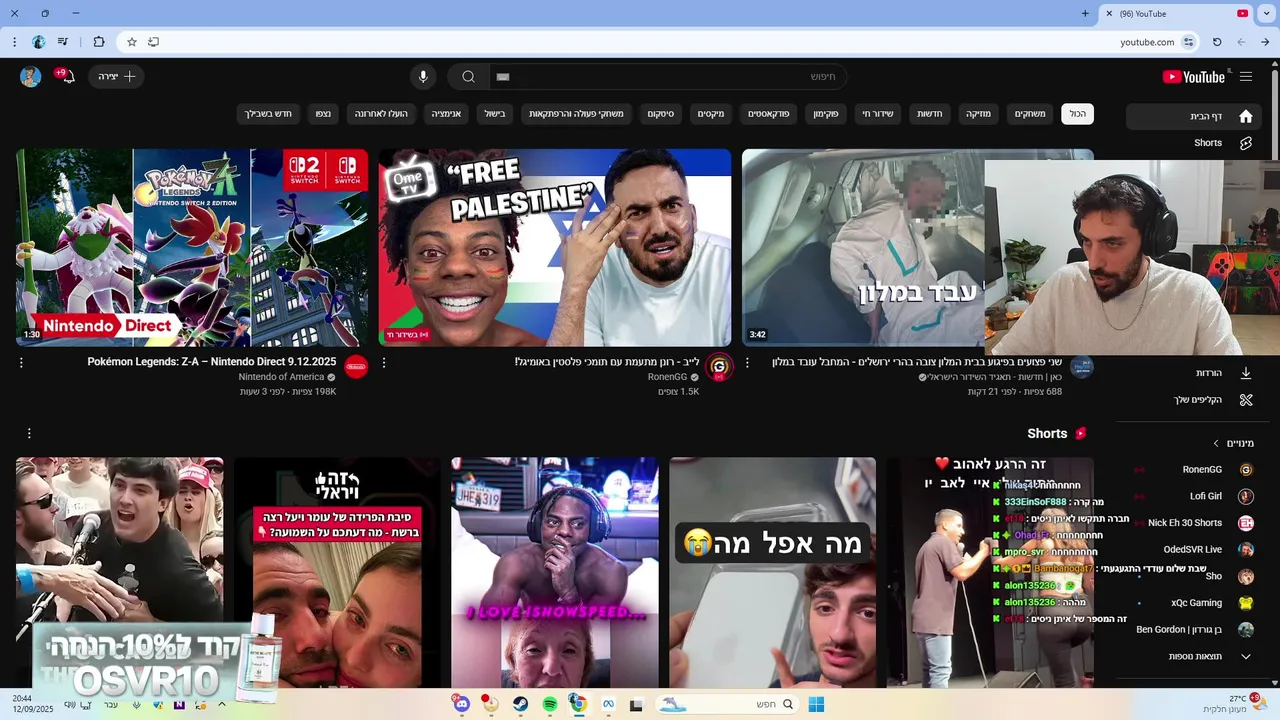Click the Shorts icon in sidebar

[1246, 143]
